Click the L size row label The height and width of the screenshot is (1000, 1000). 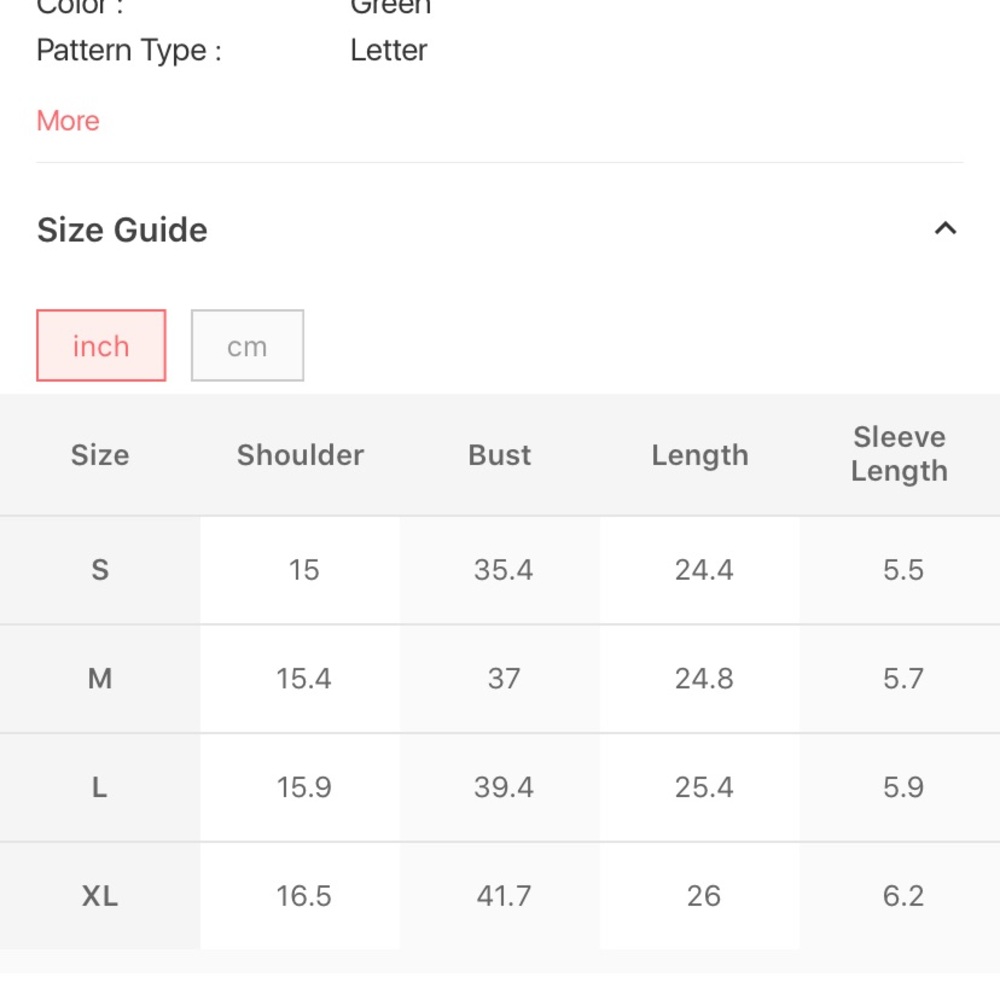pos(99,787)
